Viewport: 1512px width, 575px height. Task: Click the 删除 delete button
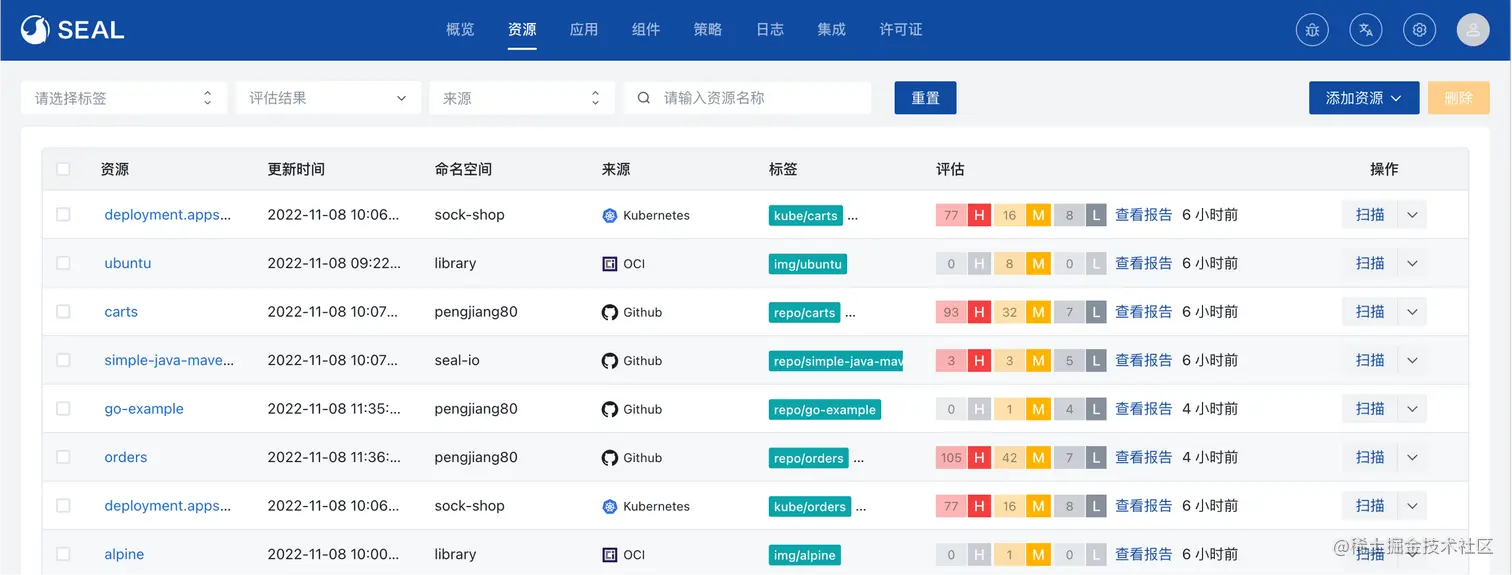(x=1459, y=98)
